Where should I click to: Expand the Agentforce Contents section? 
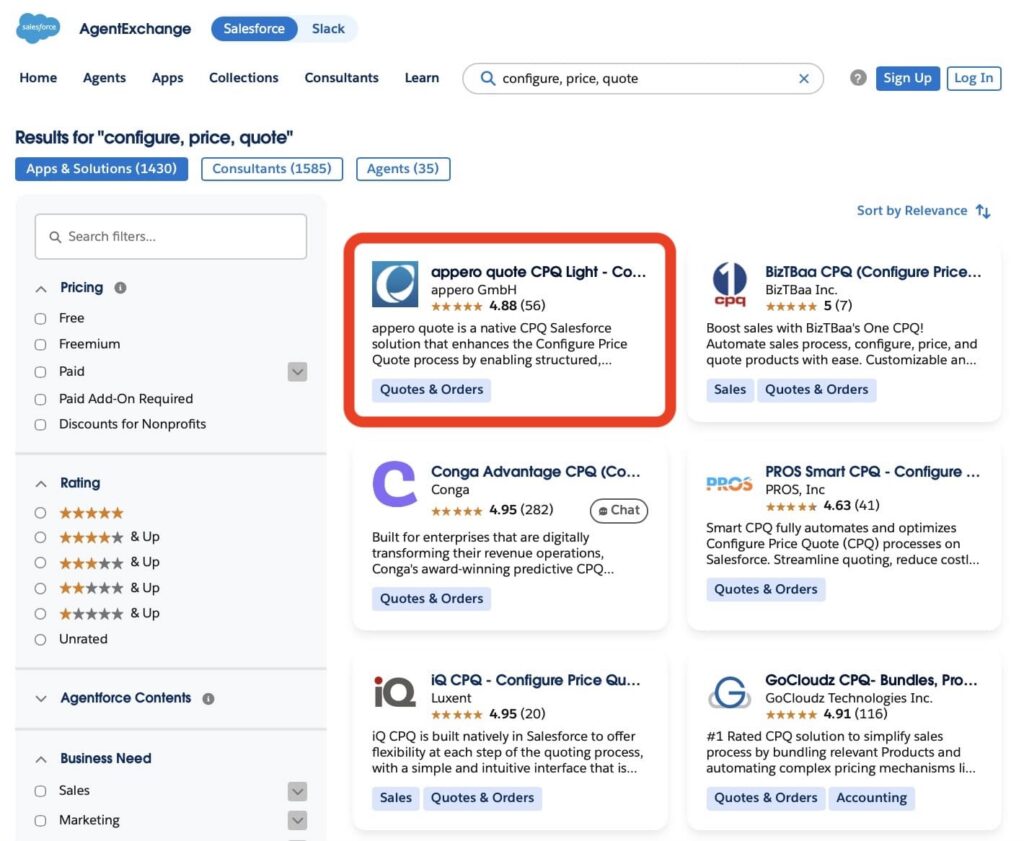41,699
